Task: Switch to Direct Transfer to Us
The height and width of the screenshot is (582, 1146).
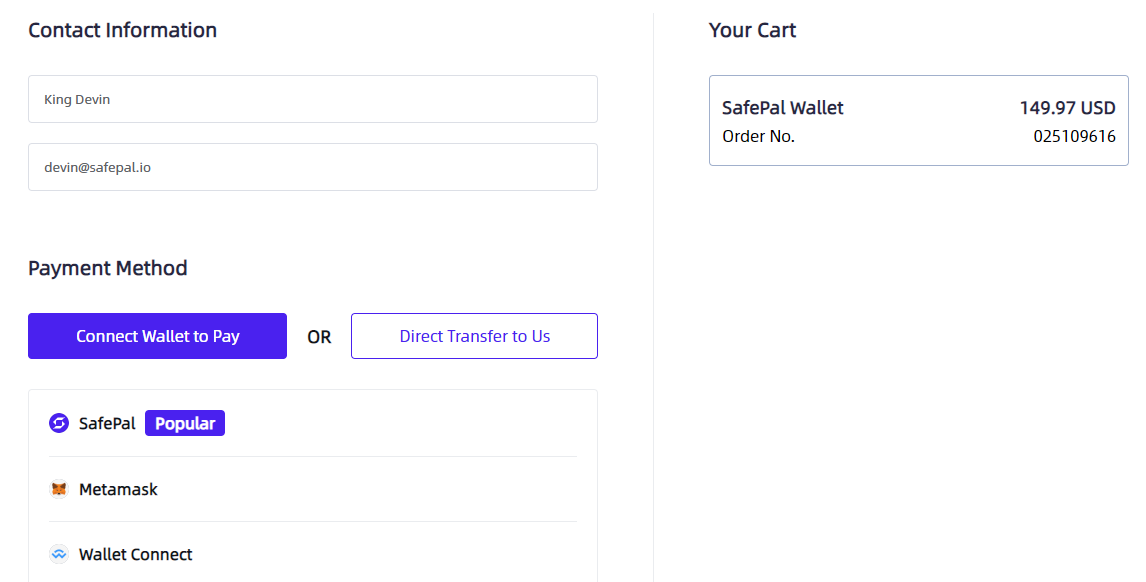Action: (x=474, y=336)
